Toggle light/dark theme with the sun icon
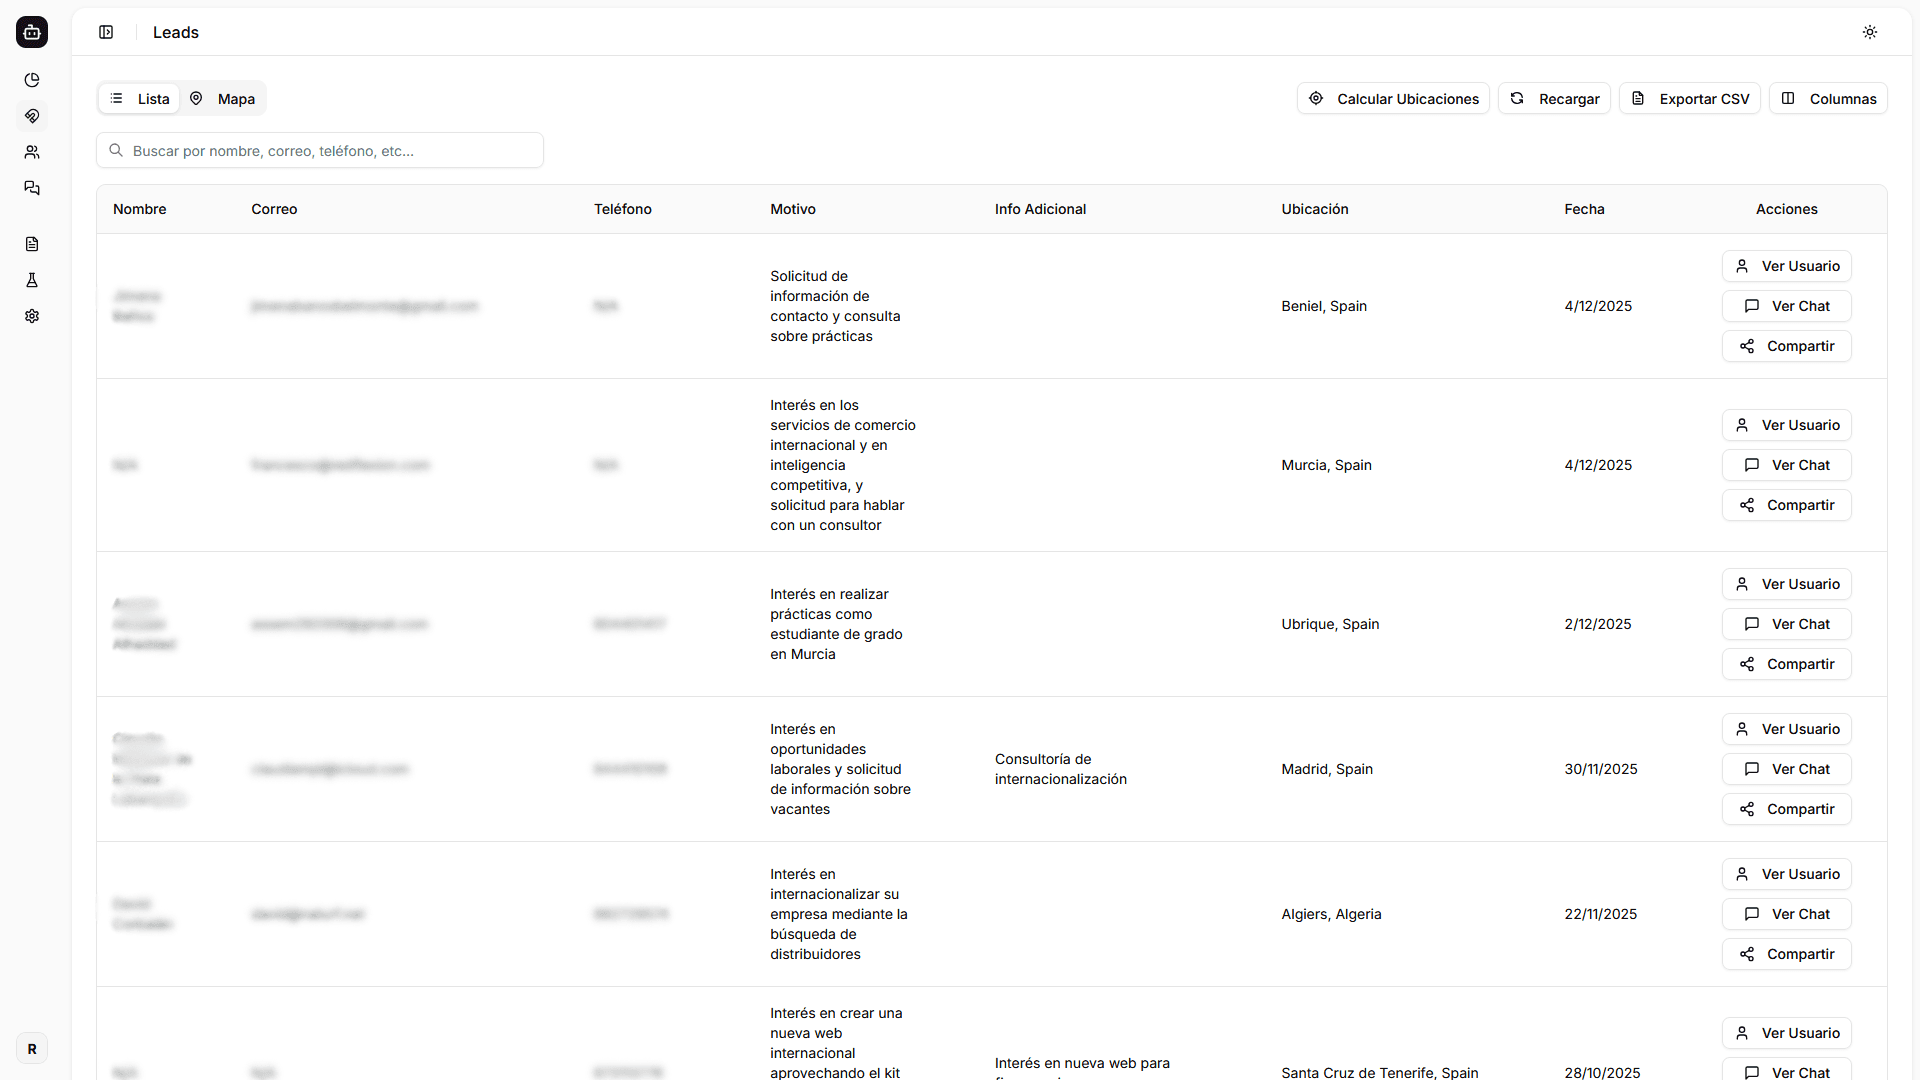The width and height of the screenshot is (1920, 1080). point(1870,31)
